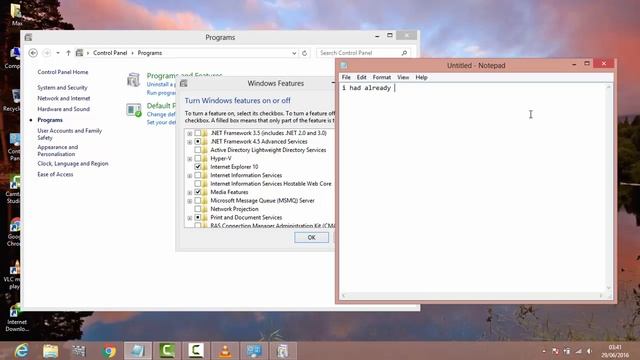
Task: Click OK in Windows Features dialog
Action: [x=311, y=238]
